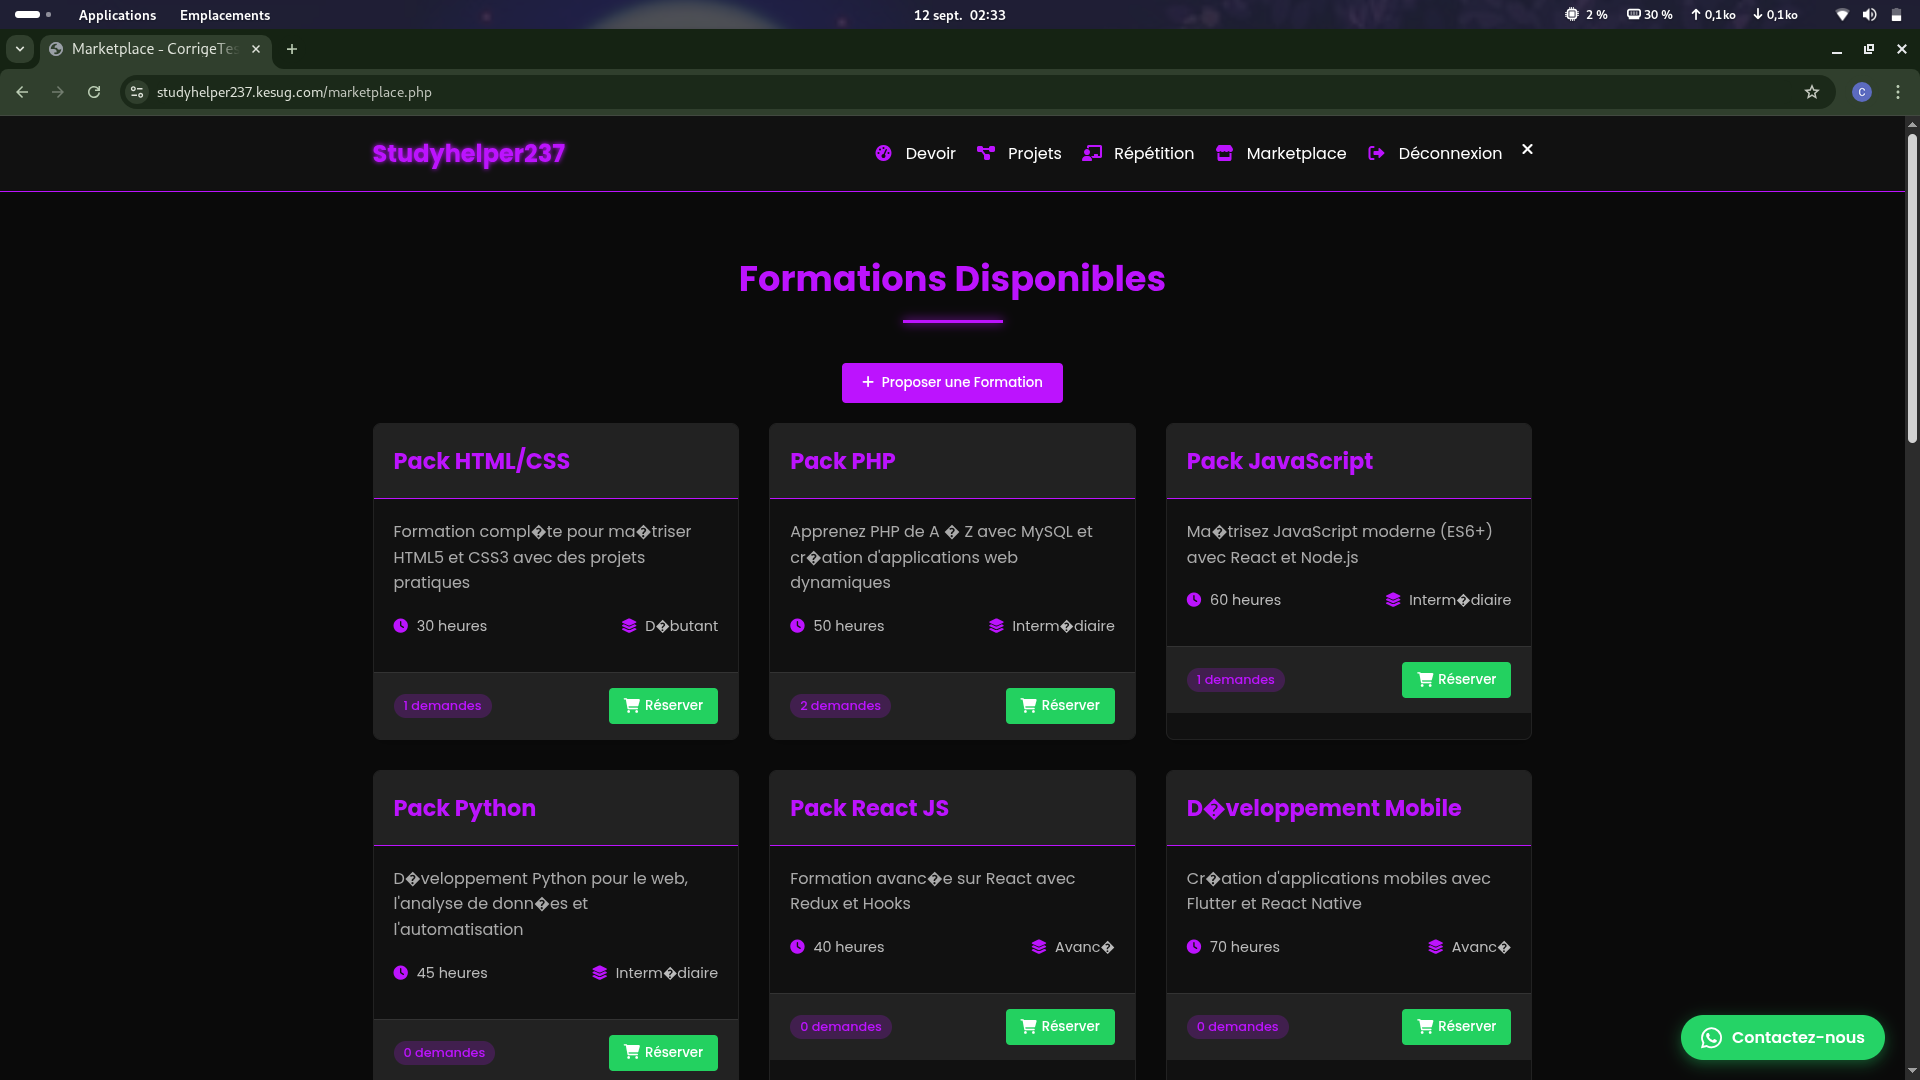The image size is (1920, 1080).
Task: Open the browser three-dot menu
Action: (x=1898, y=91)
